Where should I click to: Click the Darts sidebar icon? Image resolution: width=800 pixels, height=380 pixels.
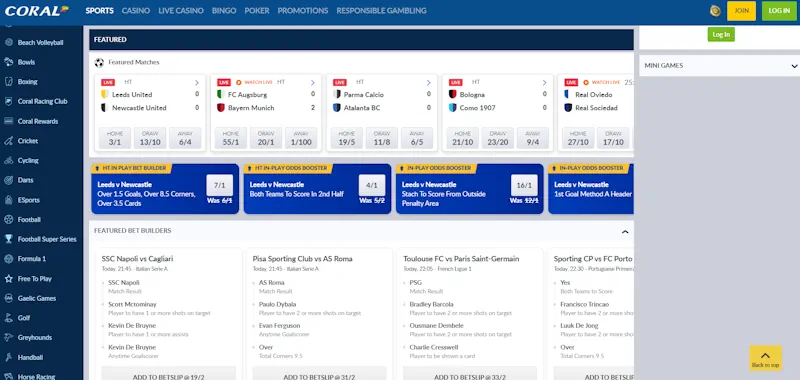click(x=9, y=180)
